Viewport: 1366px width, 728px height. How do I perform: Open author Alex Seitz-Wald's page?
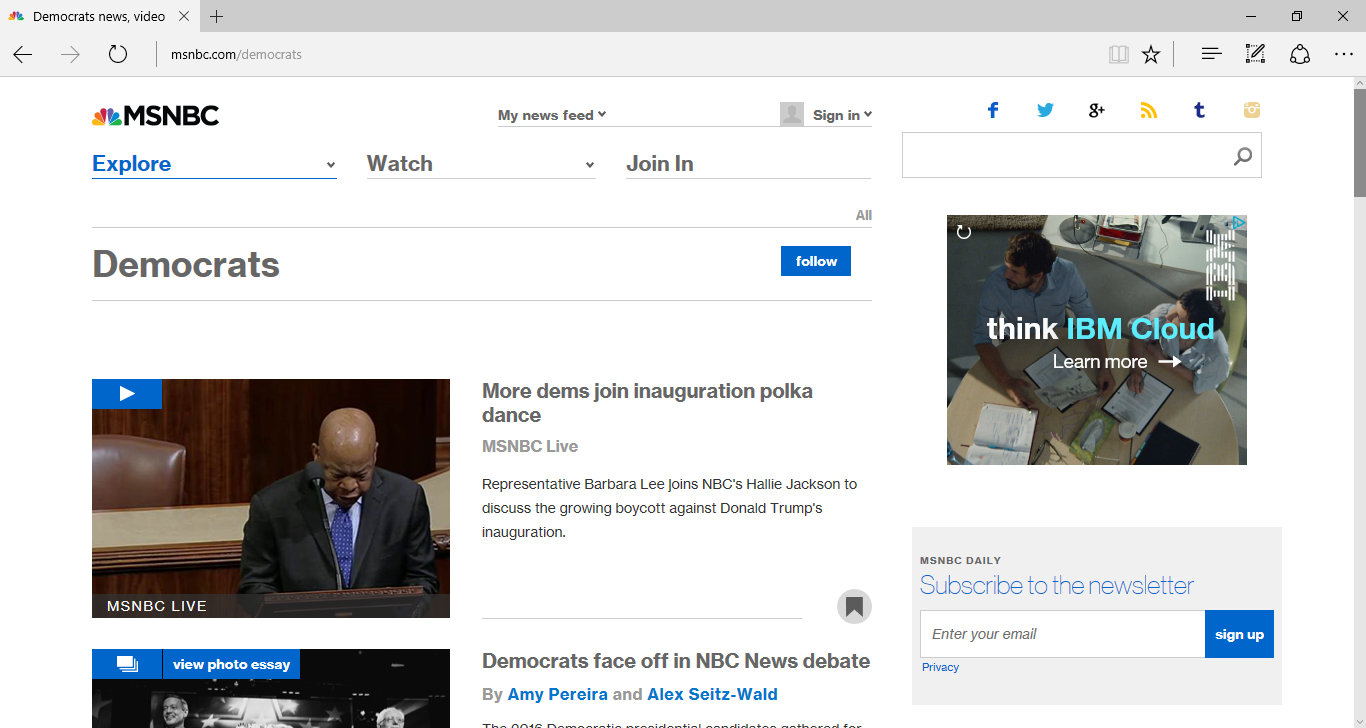click(x=712, y=694)
